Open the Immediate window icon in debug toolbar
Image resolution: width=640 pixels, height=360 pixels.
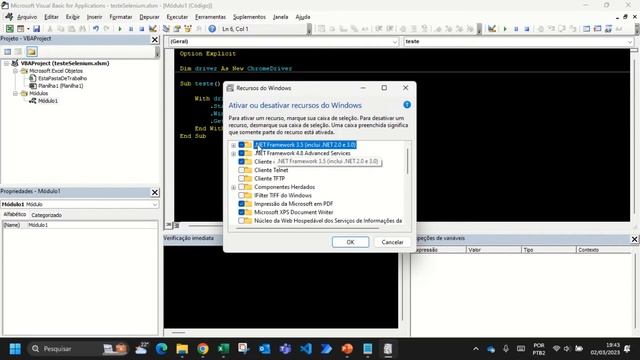pyautogui.click(x=598, y=29)
